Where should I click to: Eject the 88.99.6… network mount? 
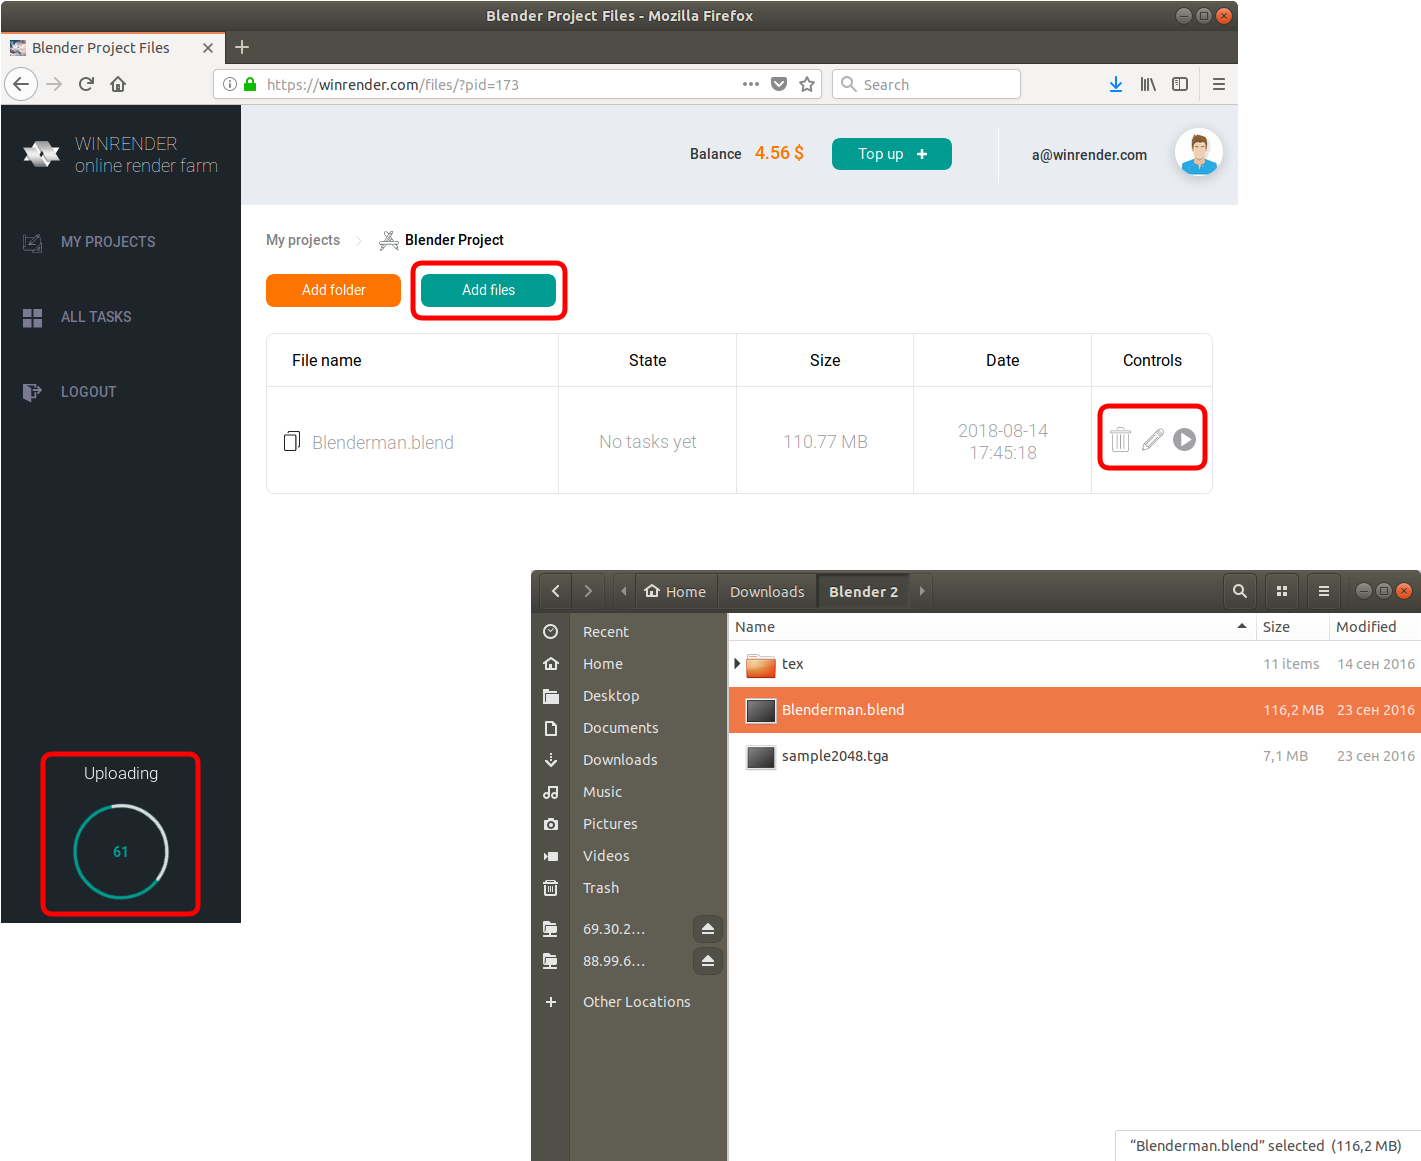(x=708, y=961)
